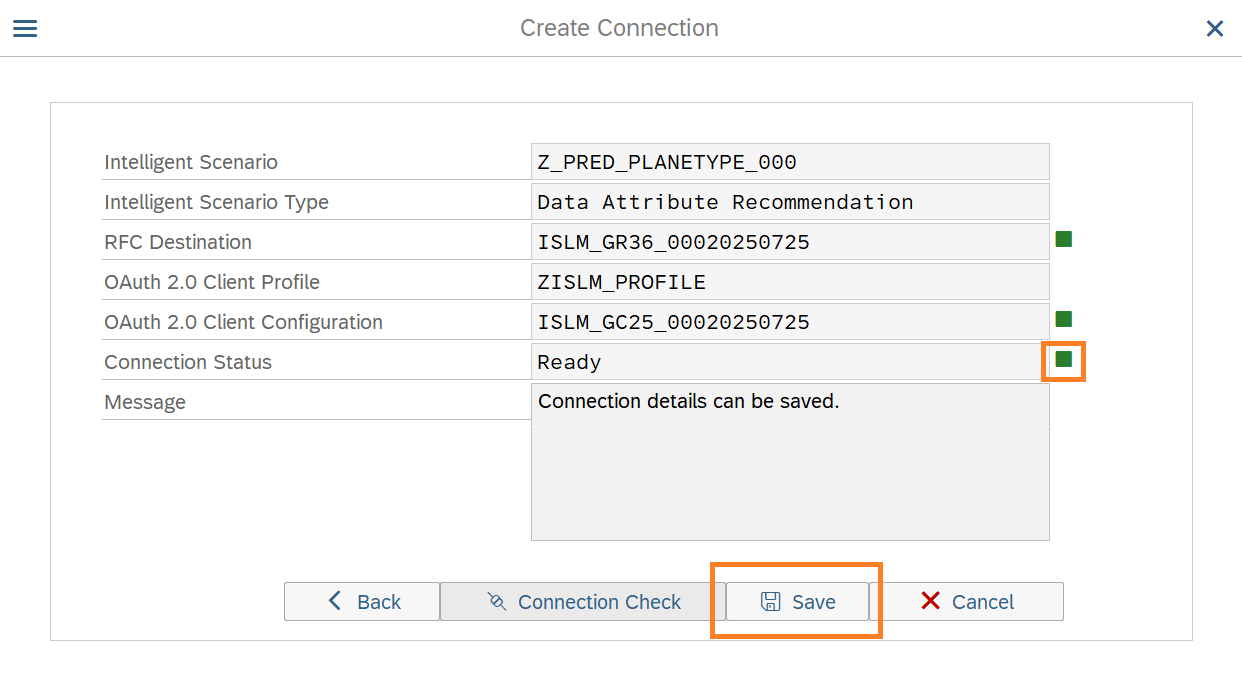
Task: Select the Data Attribute Recommendation field
Action: coord(789,202)
